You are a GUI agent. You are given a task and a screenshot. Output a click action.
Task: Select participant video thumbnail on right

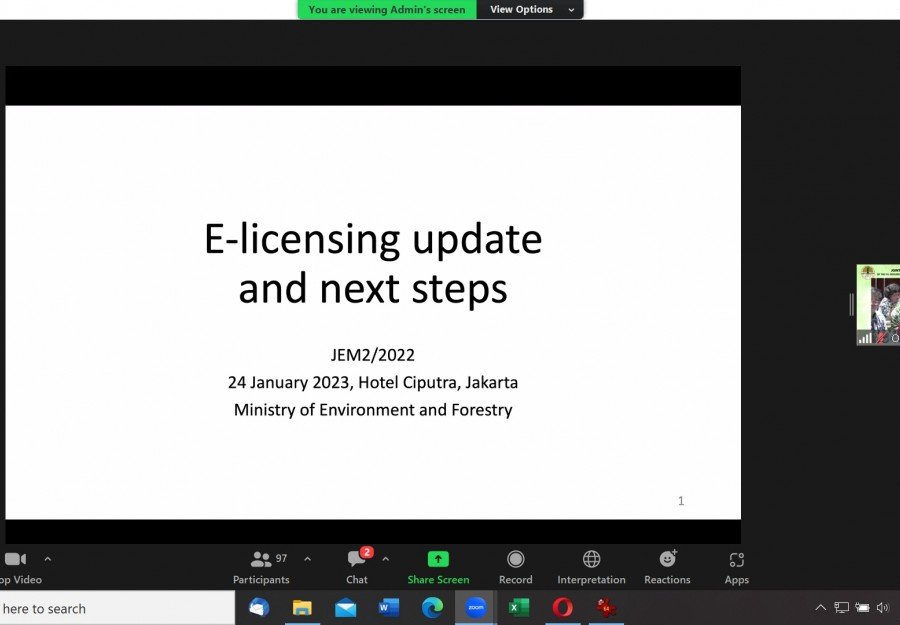878,305
